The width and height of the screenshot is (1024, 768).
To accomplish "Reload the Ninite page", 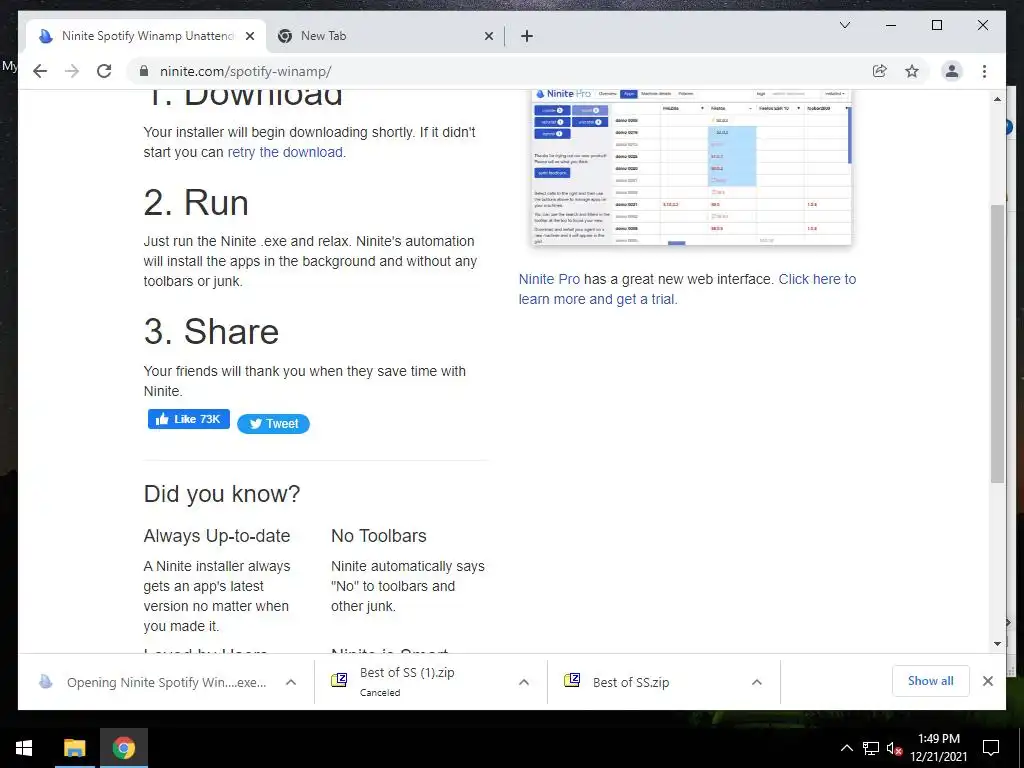I will pyautogui.click(x=104, y=71).
